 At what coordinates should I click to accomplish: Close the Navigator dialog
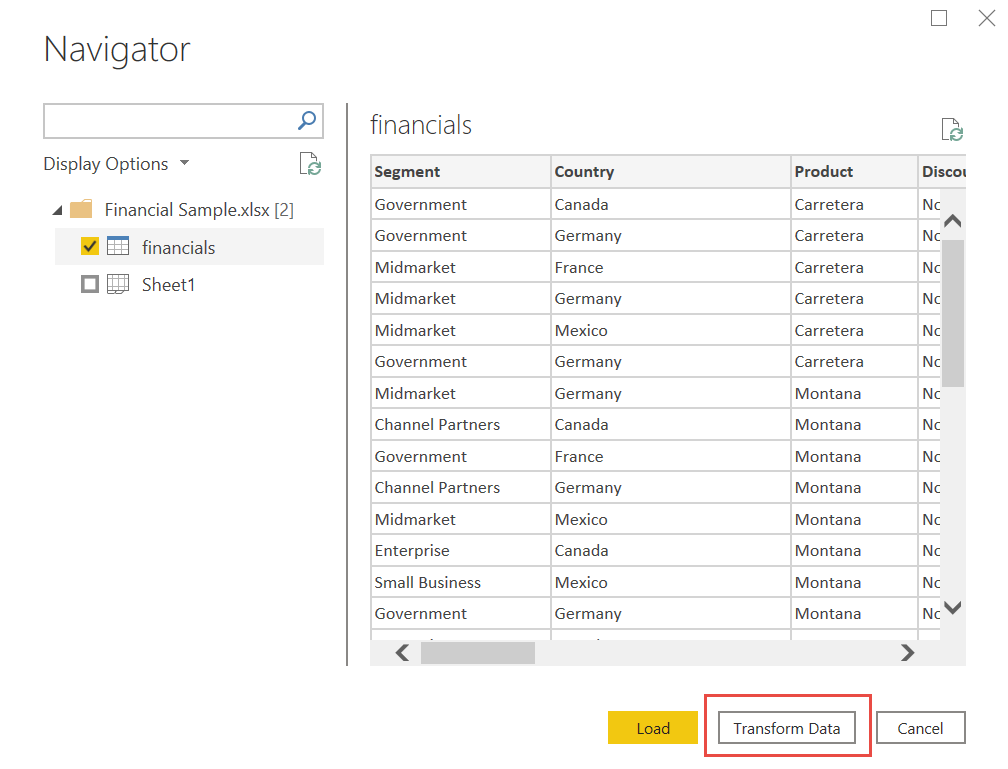pyautogui.click(x=987, y=18)
